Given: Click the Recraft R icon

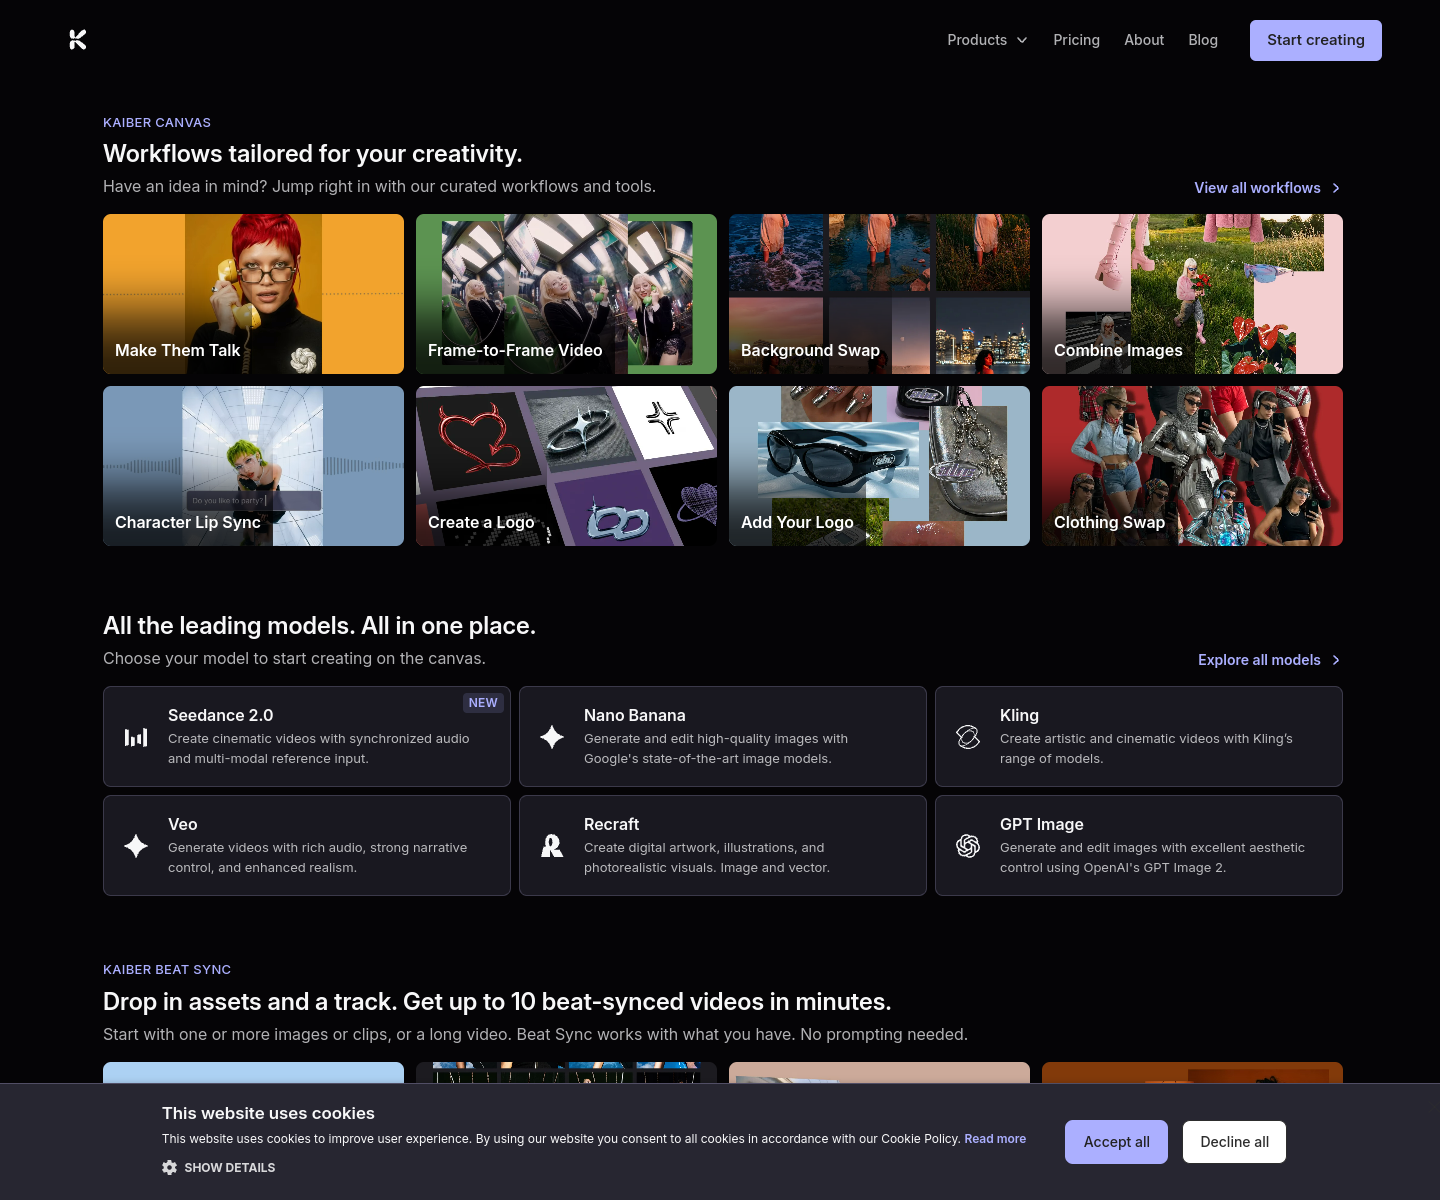Looking at the screenshot, I should [x=552, y=846].
